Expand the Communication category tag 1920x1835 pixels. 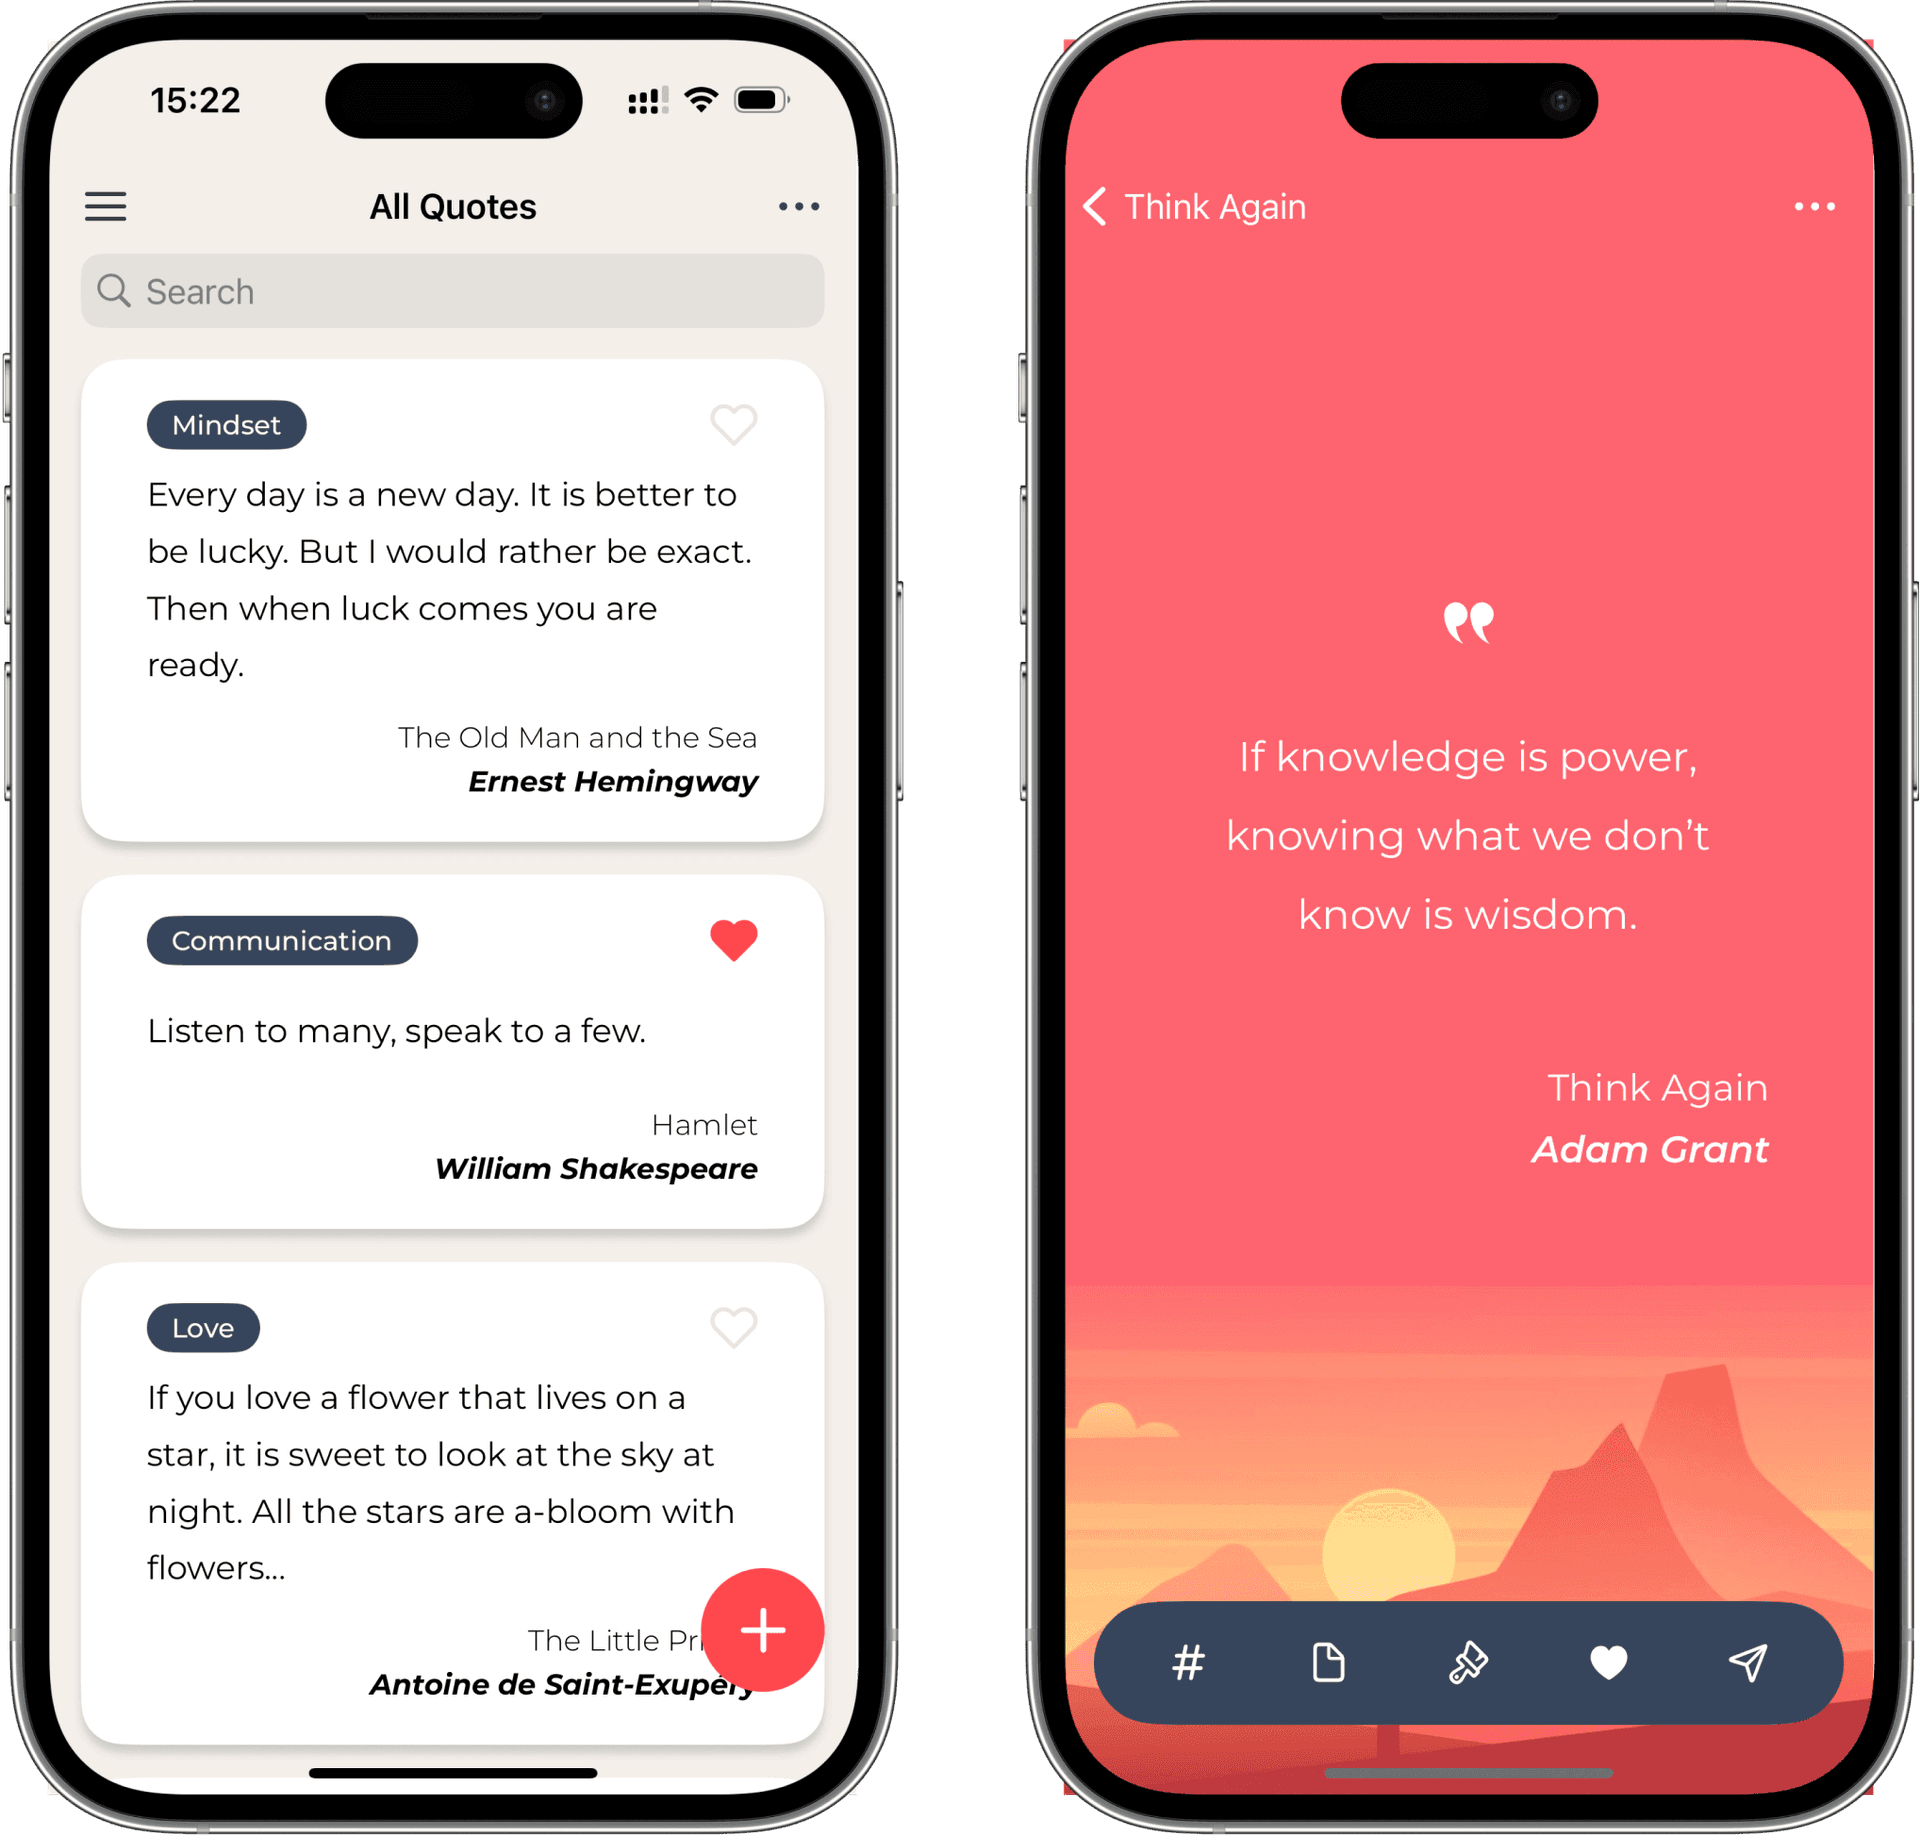point(279,940)
